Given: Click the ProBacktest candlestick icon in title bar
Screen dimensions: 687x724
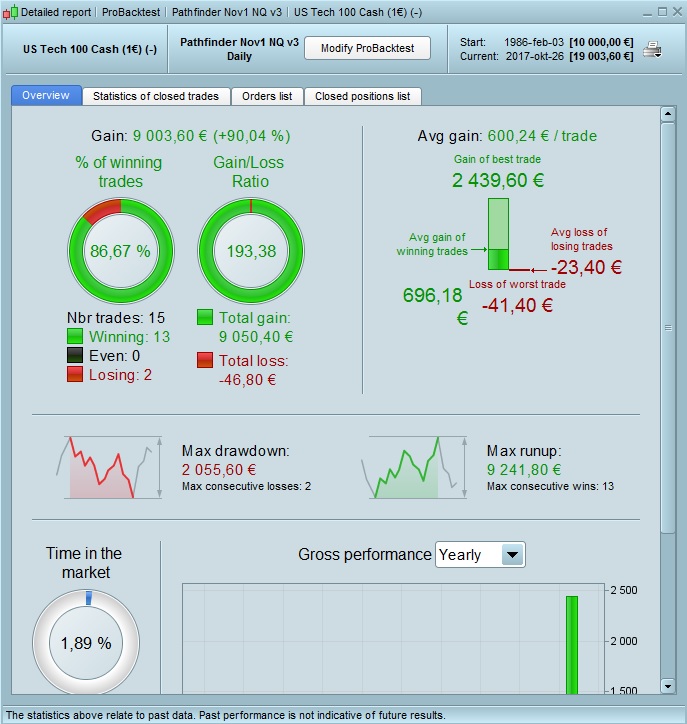Looking at the screenshot, I should (10, 12).
